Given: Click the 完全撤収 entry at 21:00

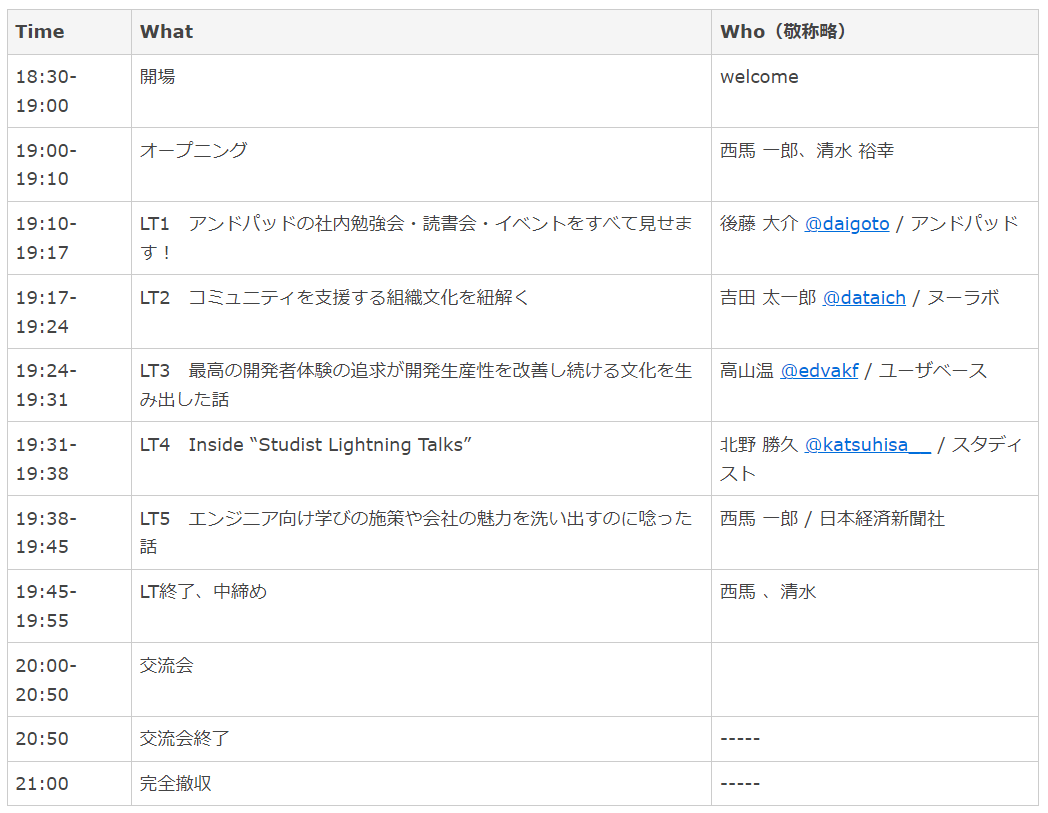Looking at the screenshot, I should pyautogui.click(x=176, y=783).
